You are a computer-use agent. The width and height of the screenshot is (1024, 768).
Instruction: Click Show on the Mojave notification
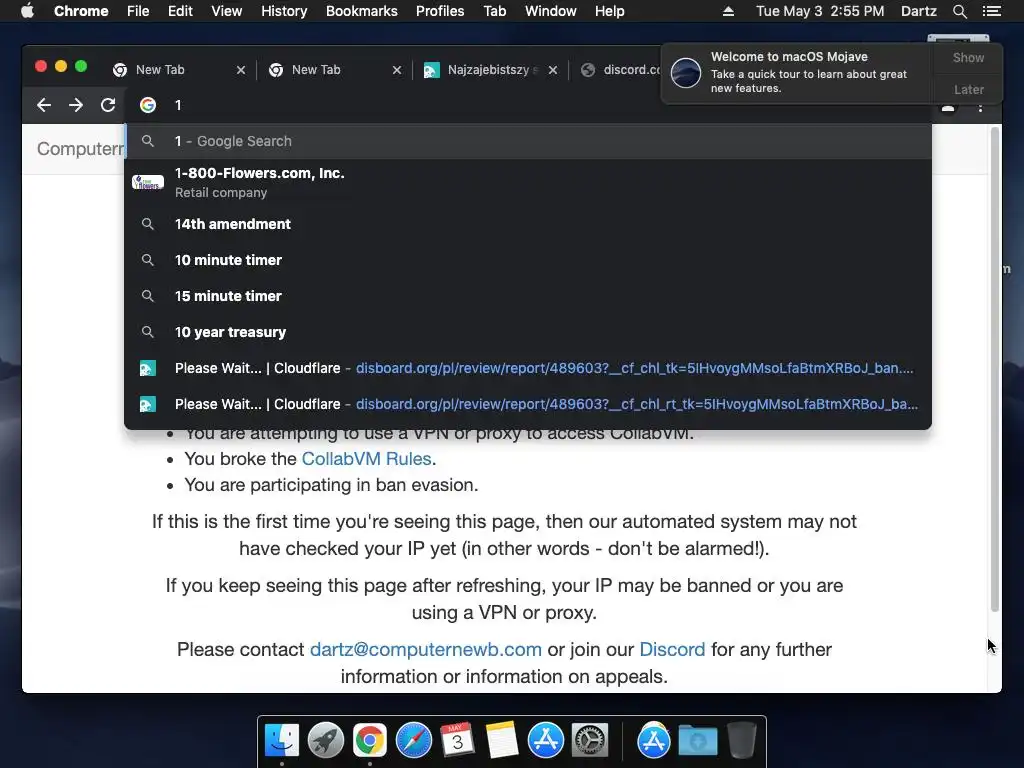click(x=968, y=57)
